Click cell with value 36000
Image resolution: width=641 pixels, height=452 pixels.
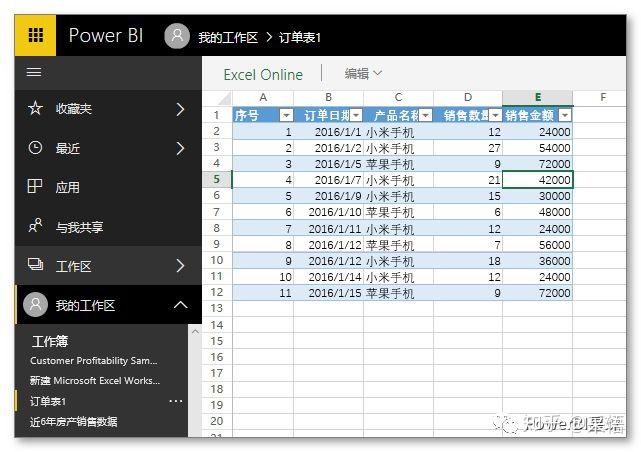538,261
